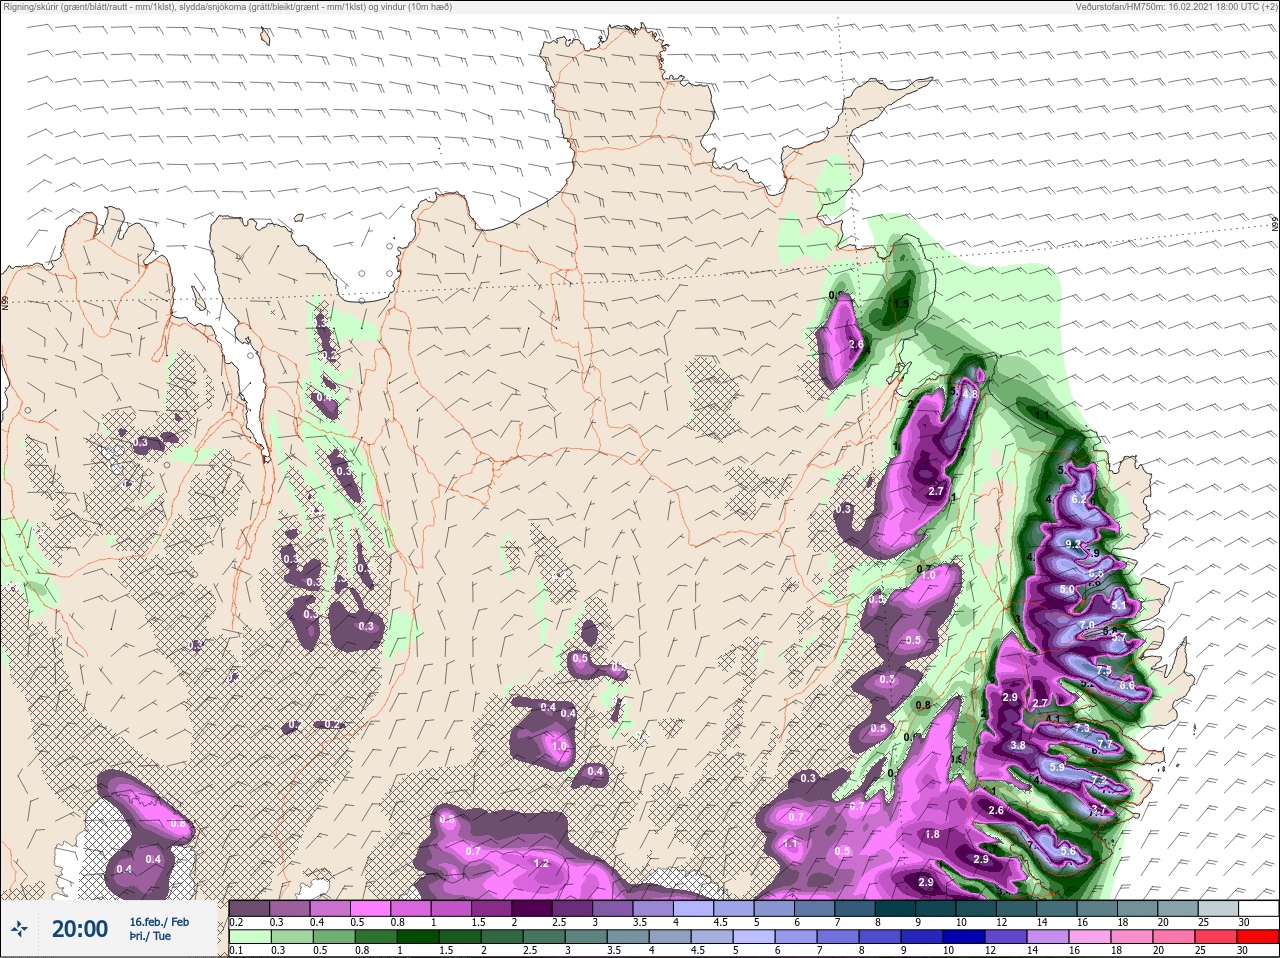This screenshot has height=958, width=1280.
Task: Select the medium green rain swatch labeled 0.5
Action: coord(333,937)
